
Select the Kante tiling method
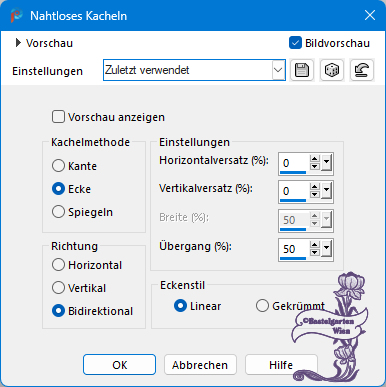click(x=58, y=166)
